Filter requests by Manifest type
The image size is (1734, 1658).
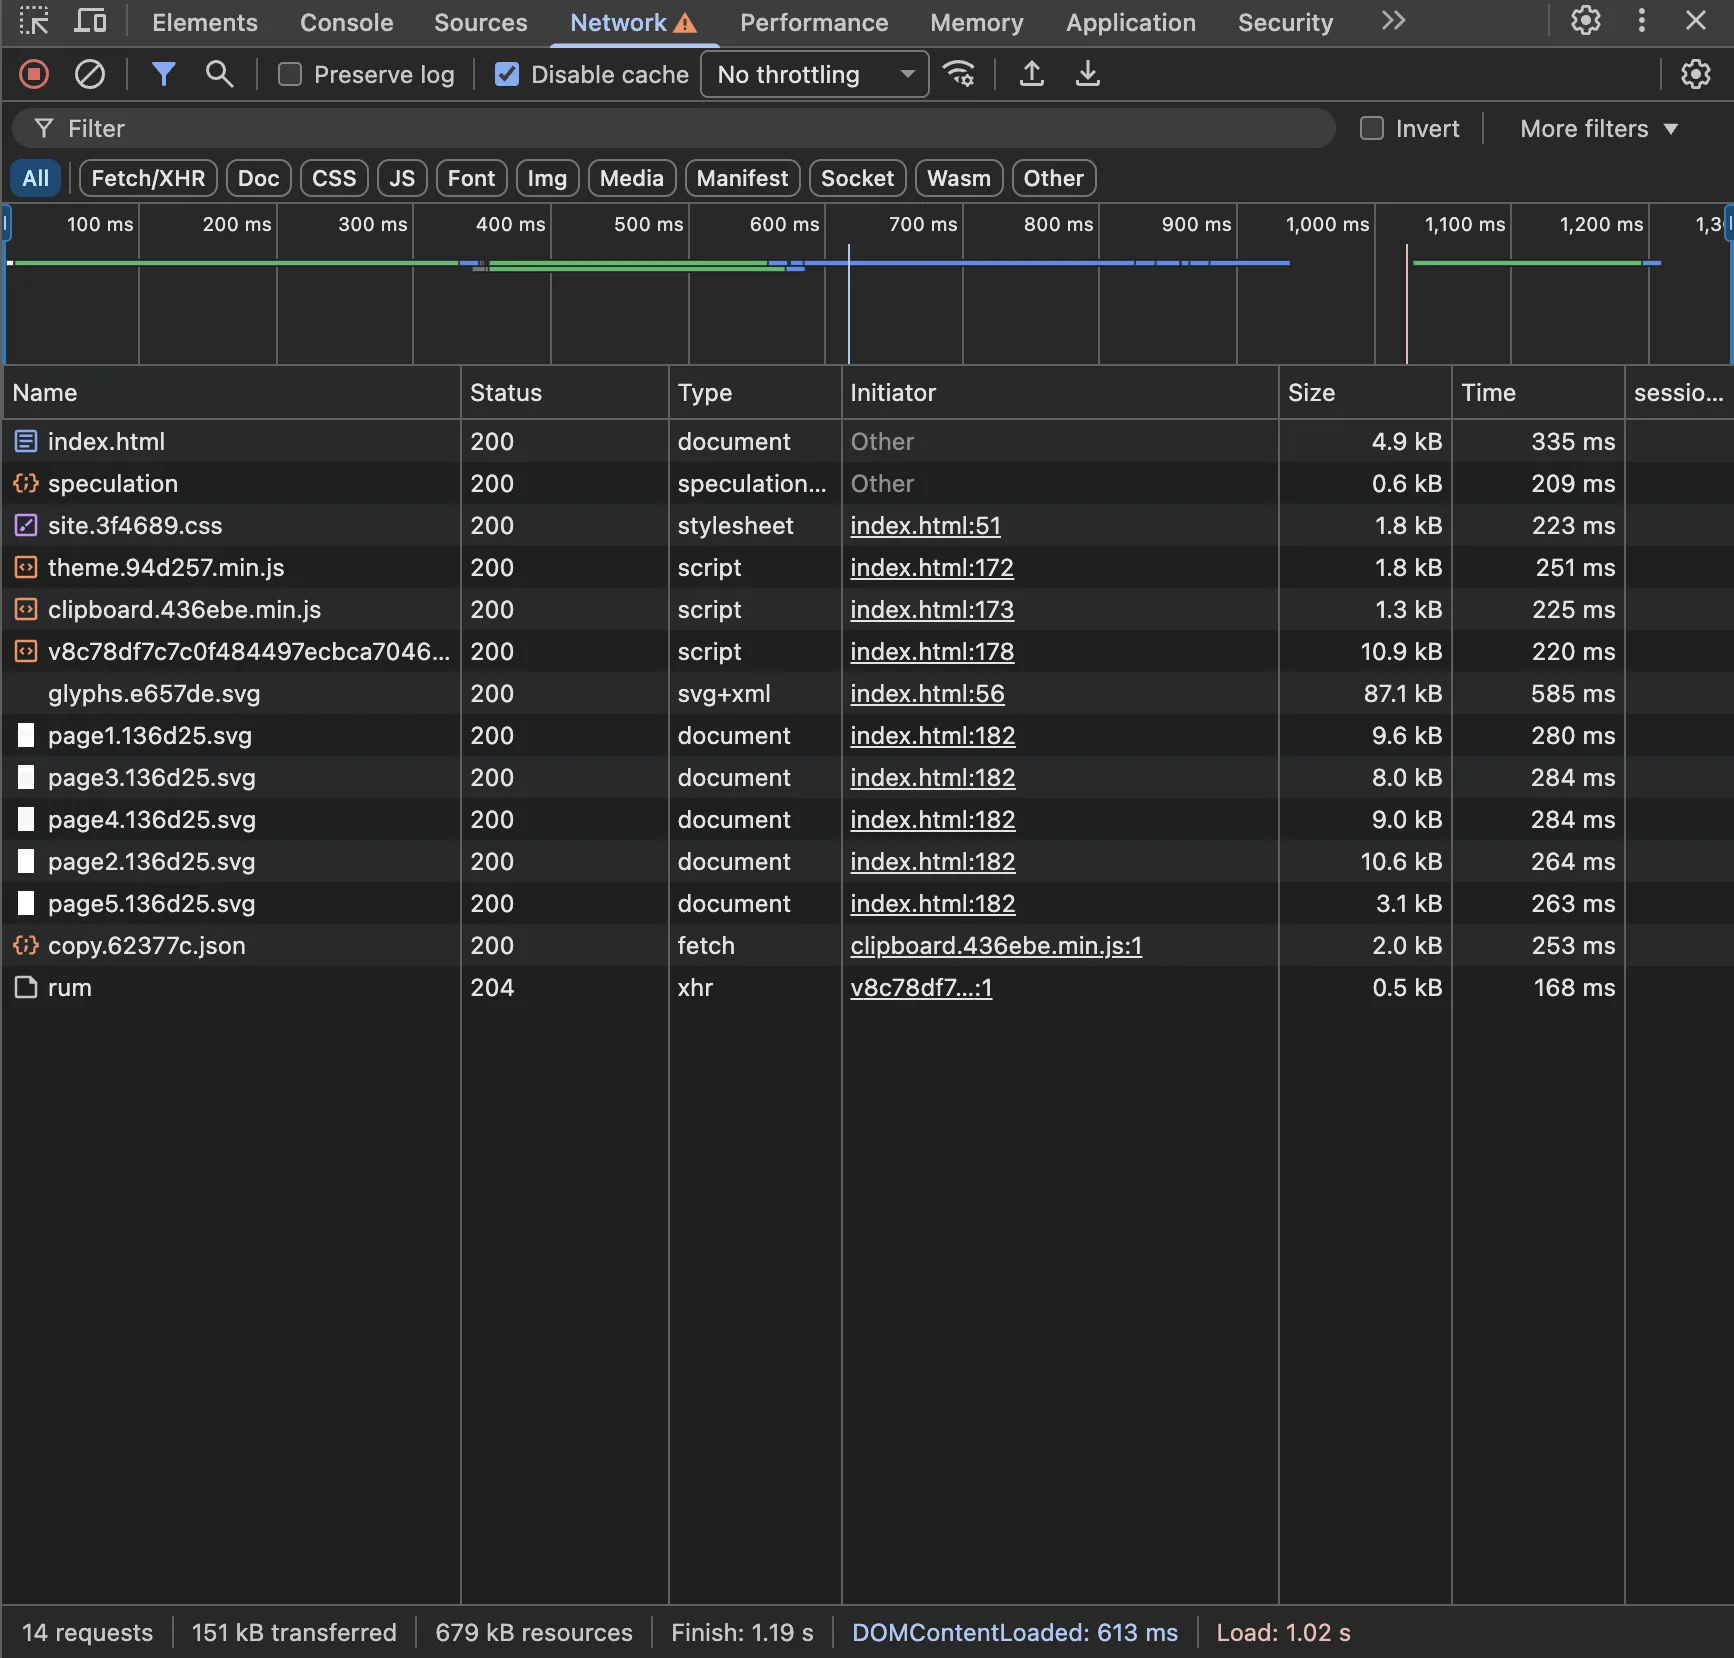pyautogui.click(x=742, y=178)
